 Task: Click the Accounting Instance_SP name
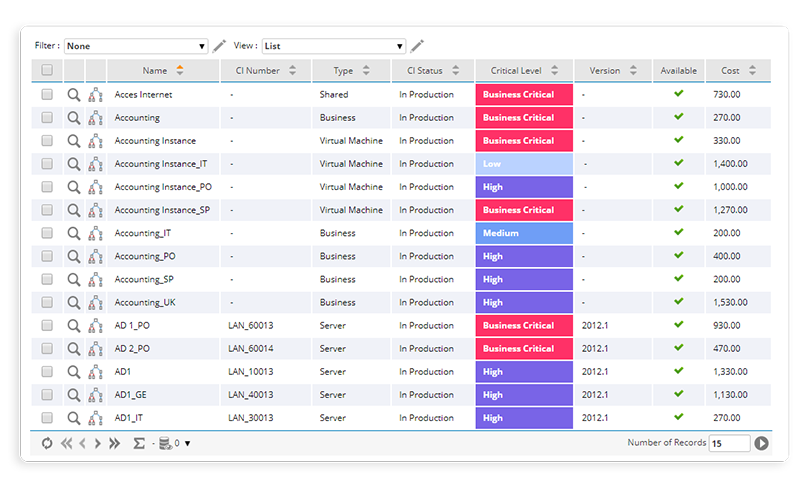(x=162, y=210)
